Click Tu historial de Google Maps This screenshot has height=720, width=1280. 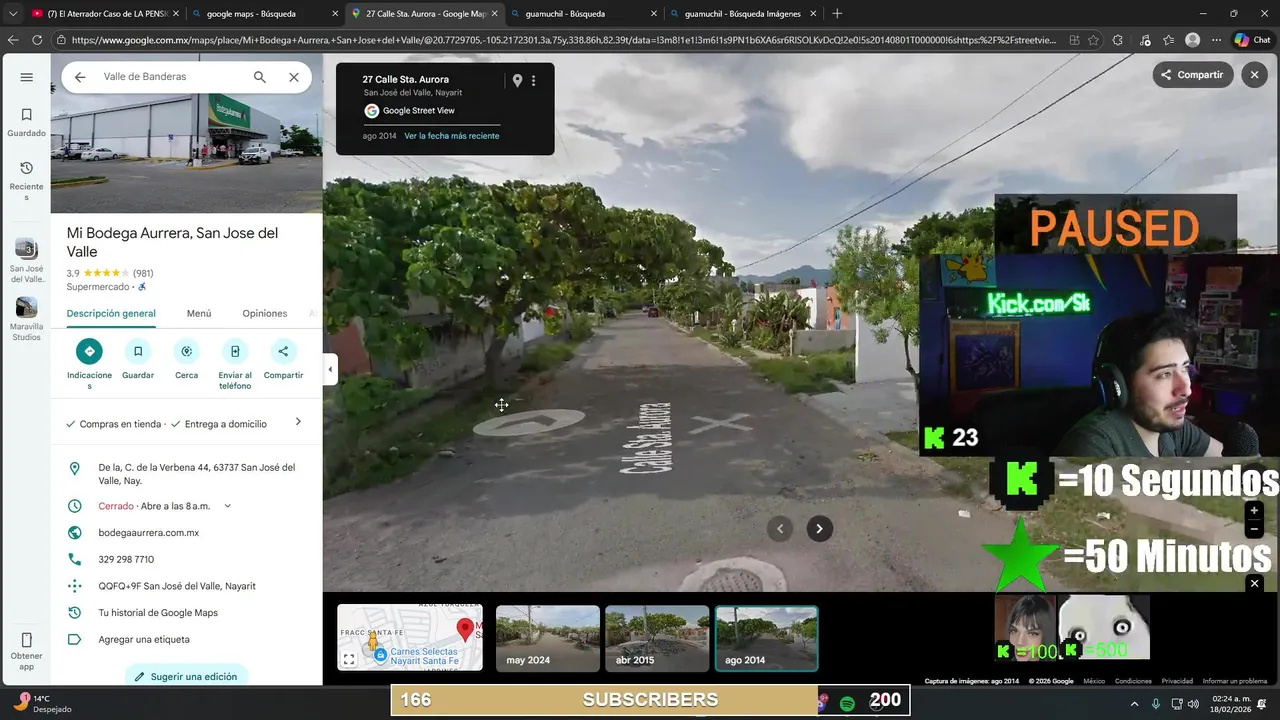[158, 613]
